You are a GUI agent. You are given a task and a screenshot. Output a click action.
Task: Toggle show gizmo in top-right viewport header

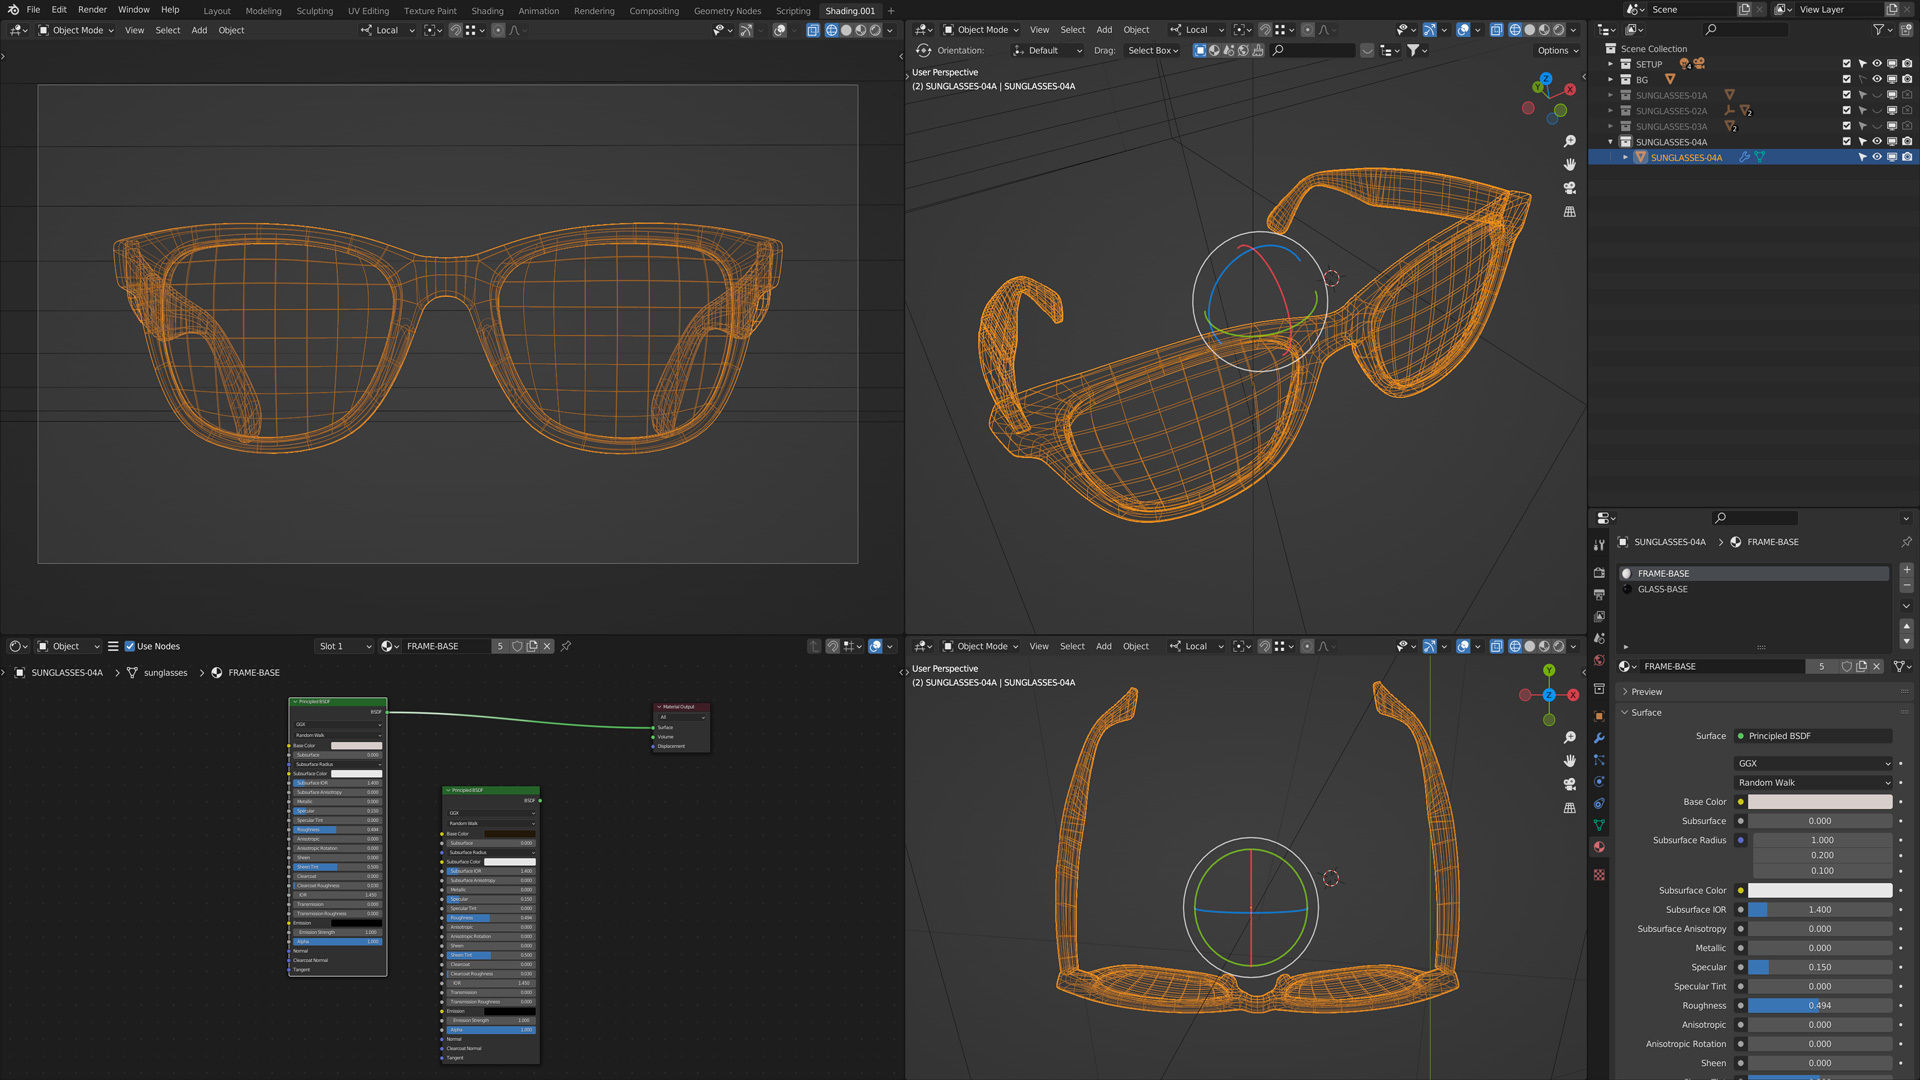pos(1430,30)
